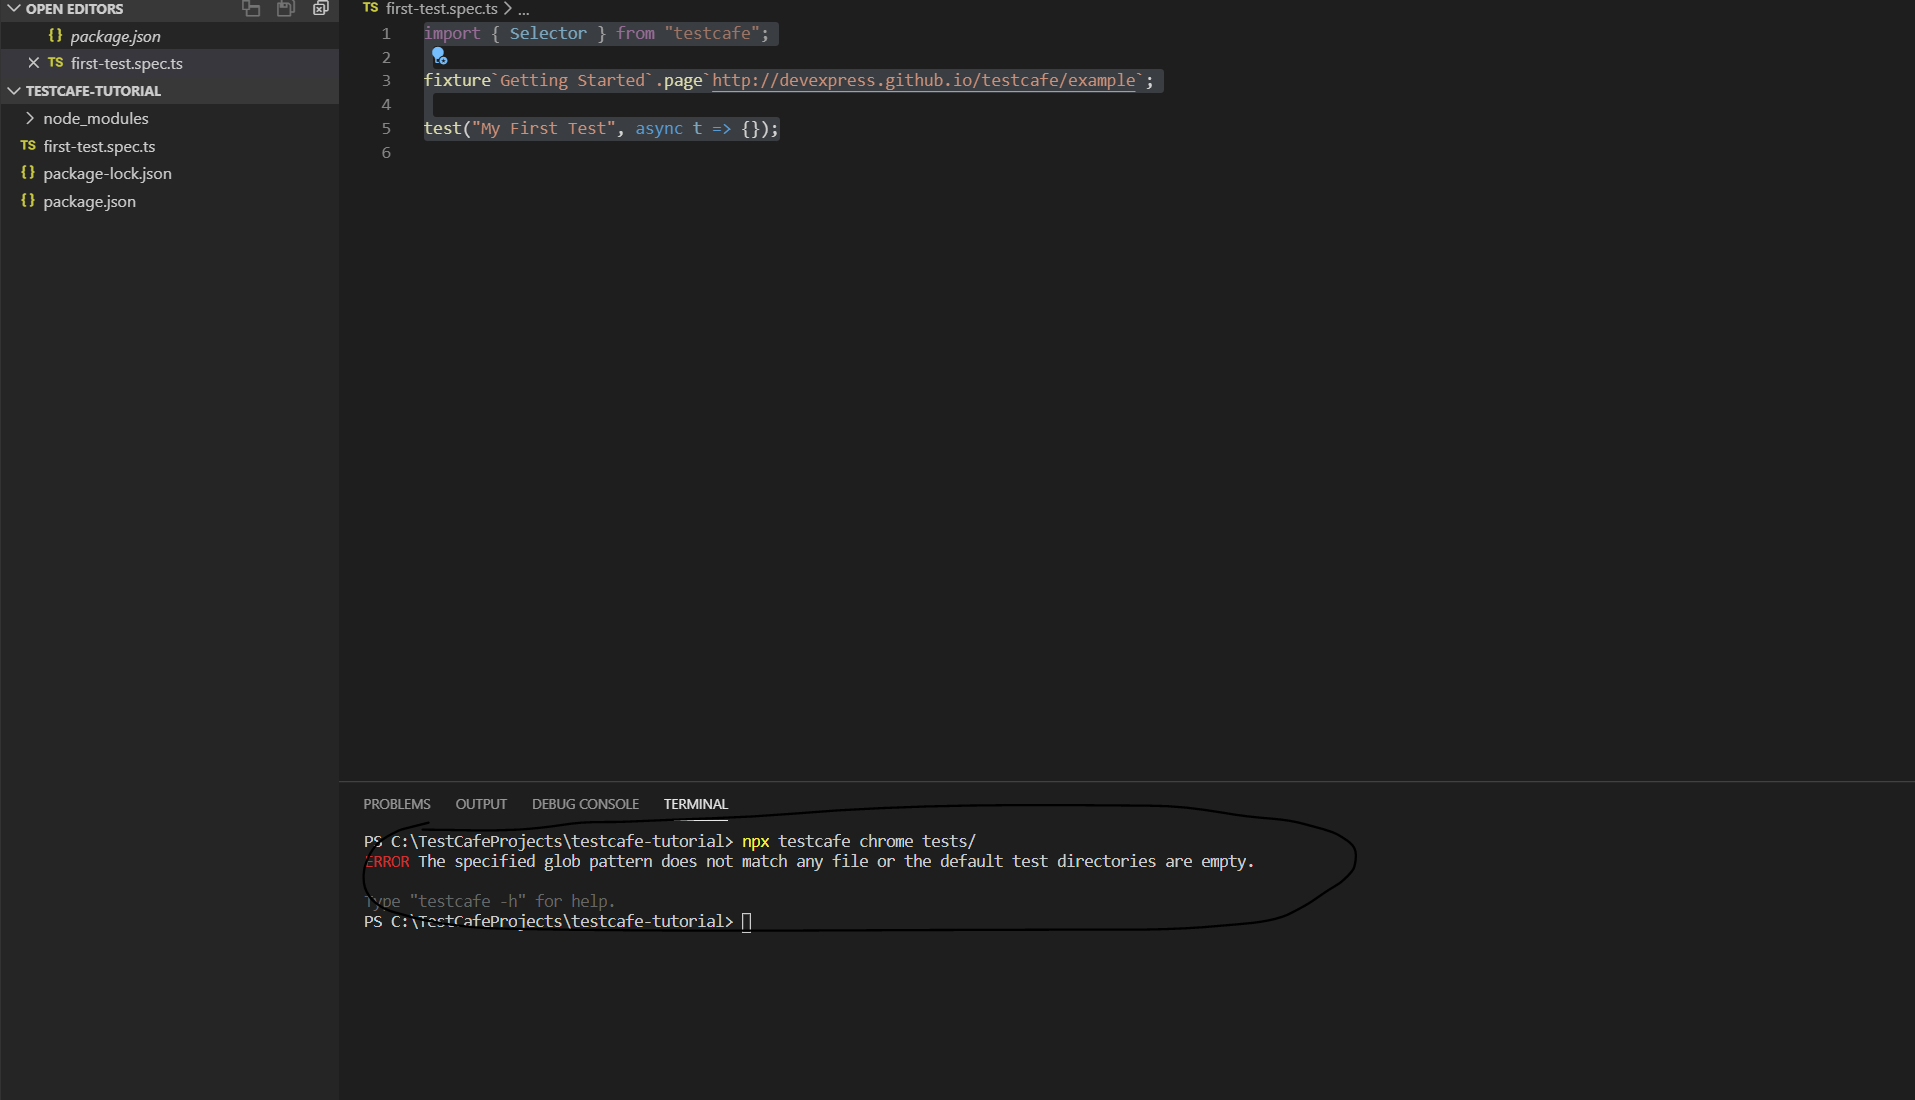Click the Save All icon in Open Editors
Screen dimensions: 1915x1100
coord(286,9)
